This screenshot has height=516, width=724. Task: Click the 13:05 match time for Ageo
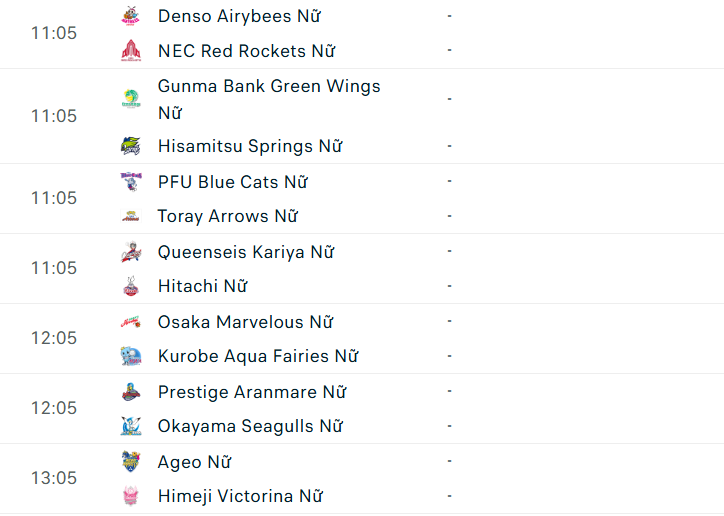coord(54,478)
